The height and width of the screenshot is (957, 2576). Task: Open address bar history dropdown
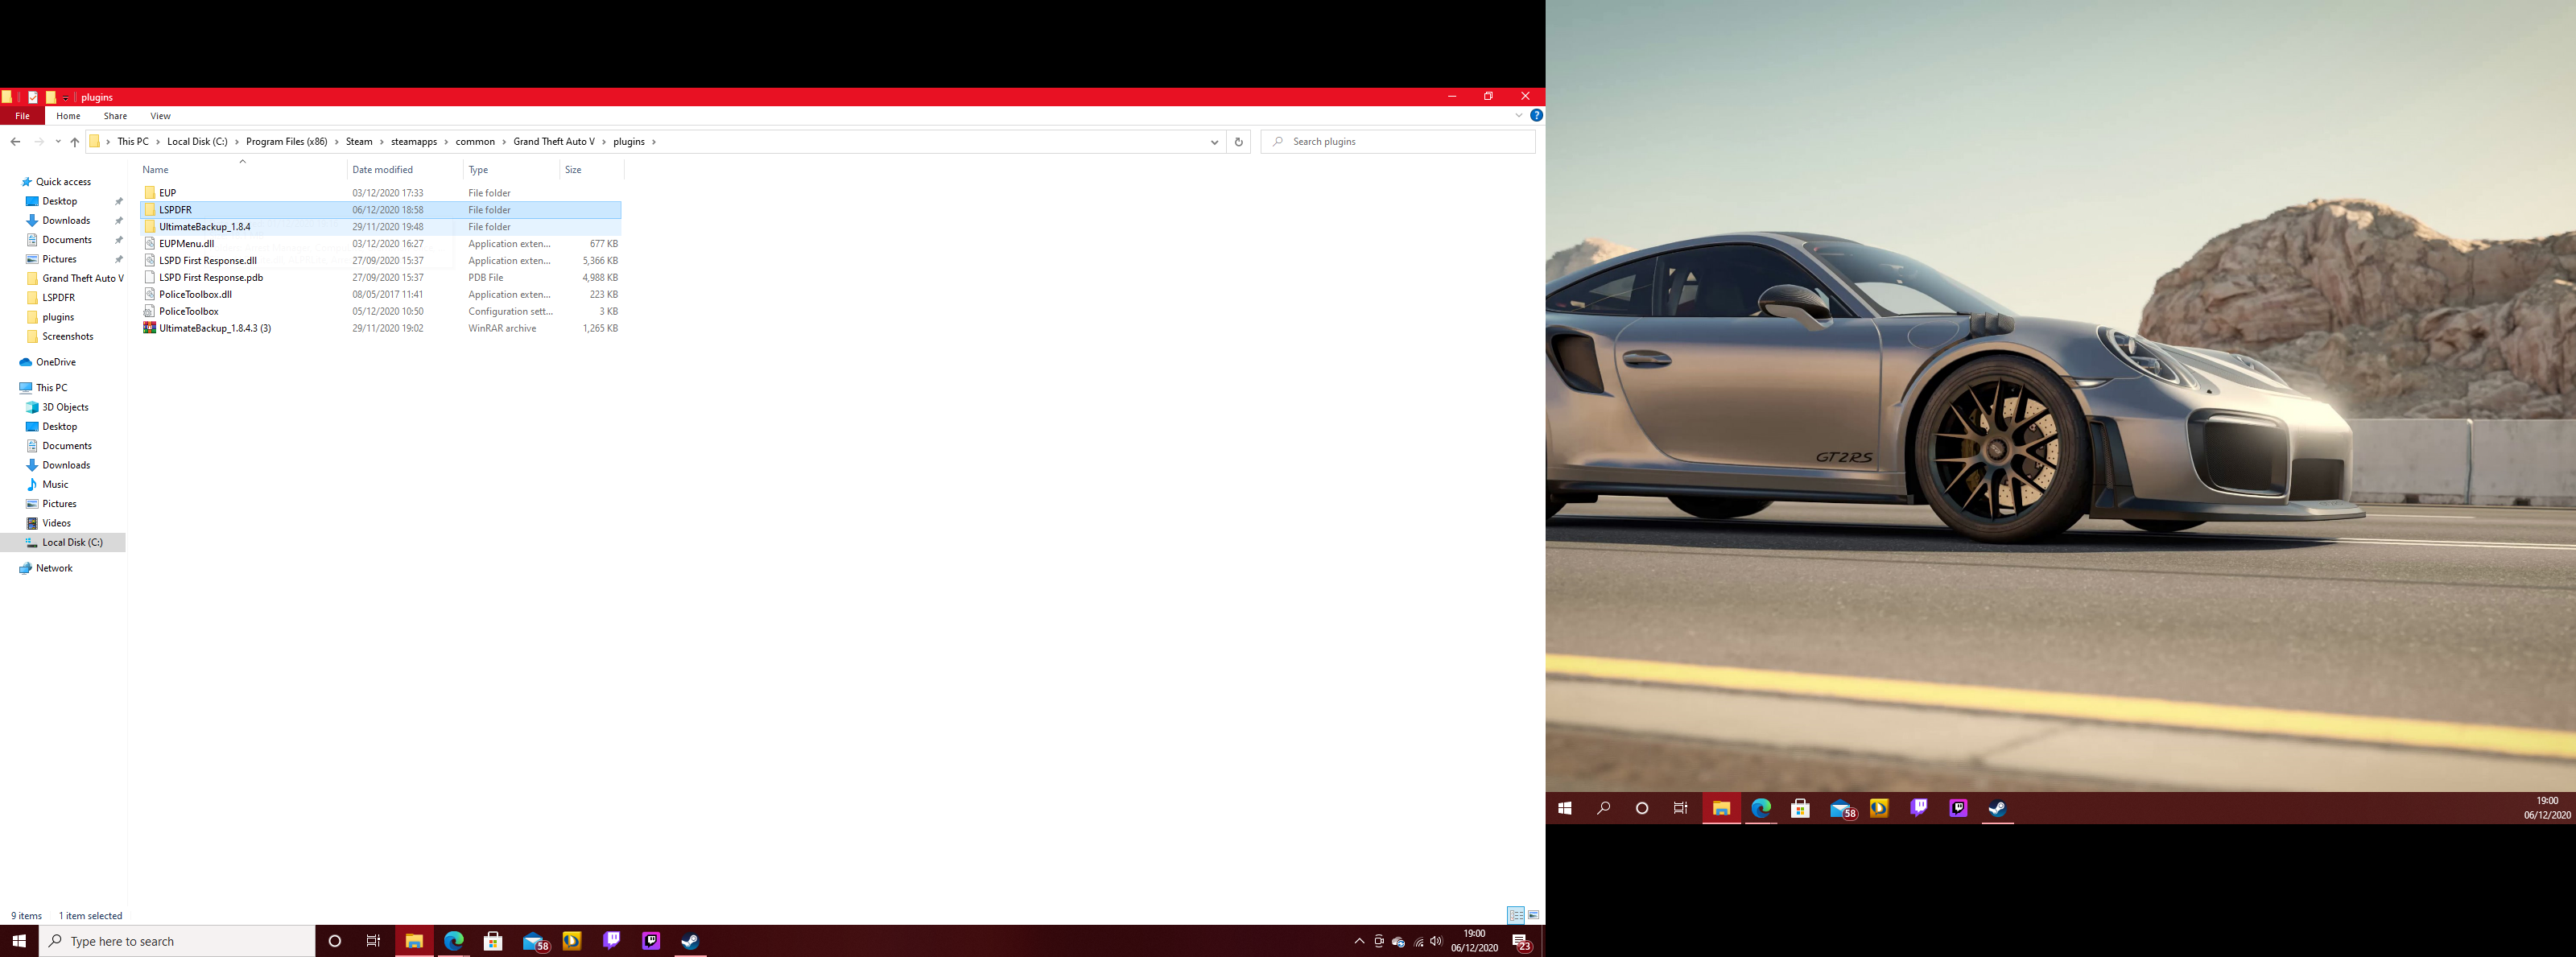1214,142
